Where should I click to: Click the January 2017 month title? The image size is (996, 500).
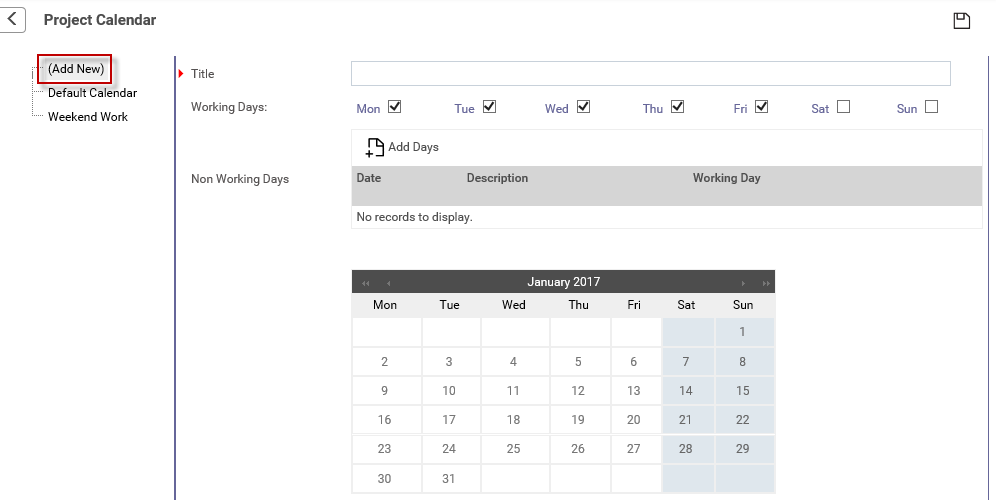tap(563, 282)
